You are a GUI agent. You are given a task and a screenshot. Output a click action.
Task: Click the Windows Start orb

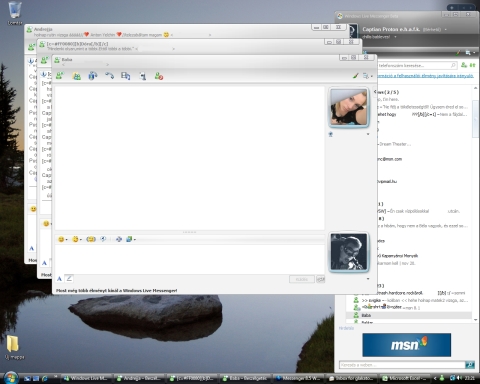(x=11, y=378)
